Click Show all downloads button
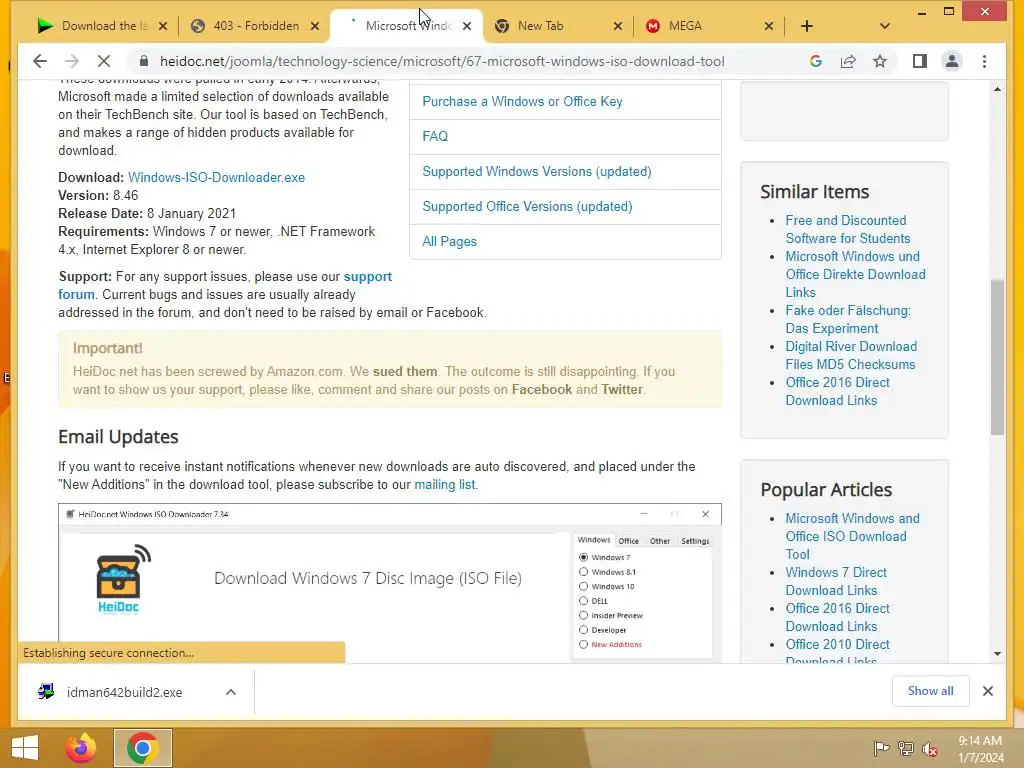The width and height of the screenshot is (1024, 768). tap(930, 691)
